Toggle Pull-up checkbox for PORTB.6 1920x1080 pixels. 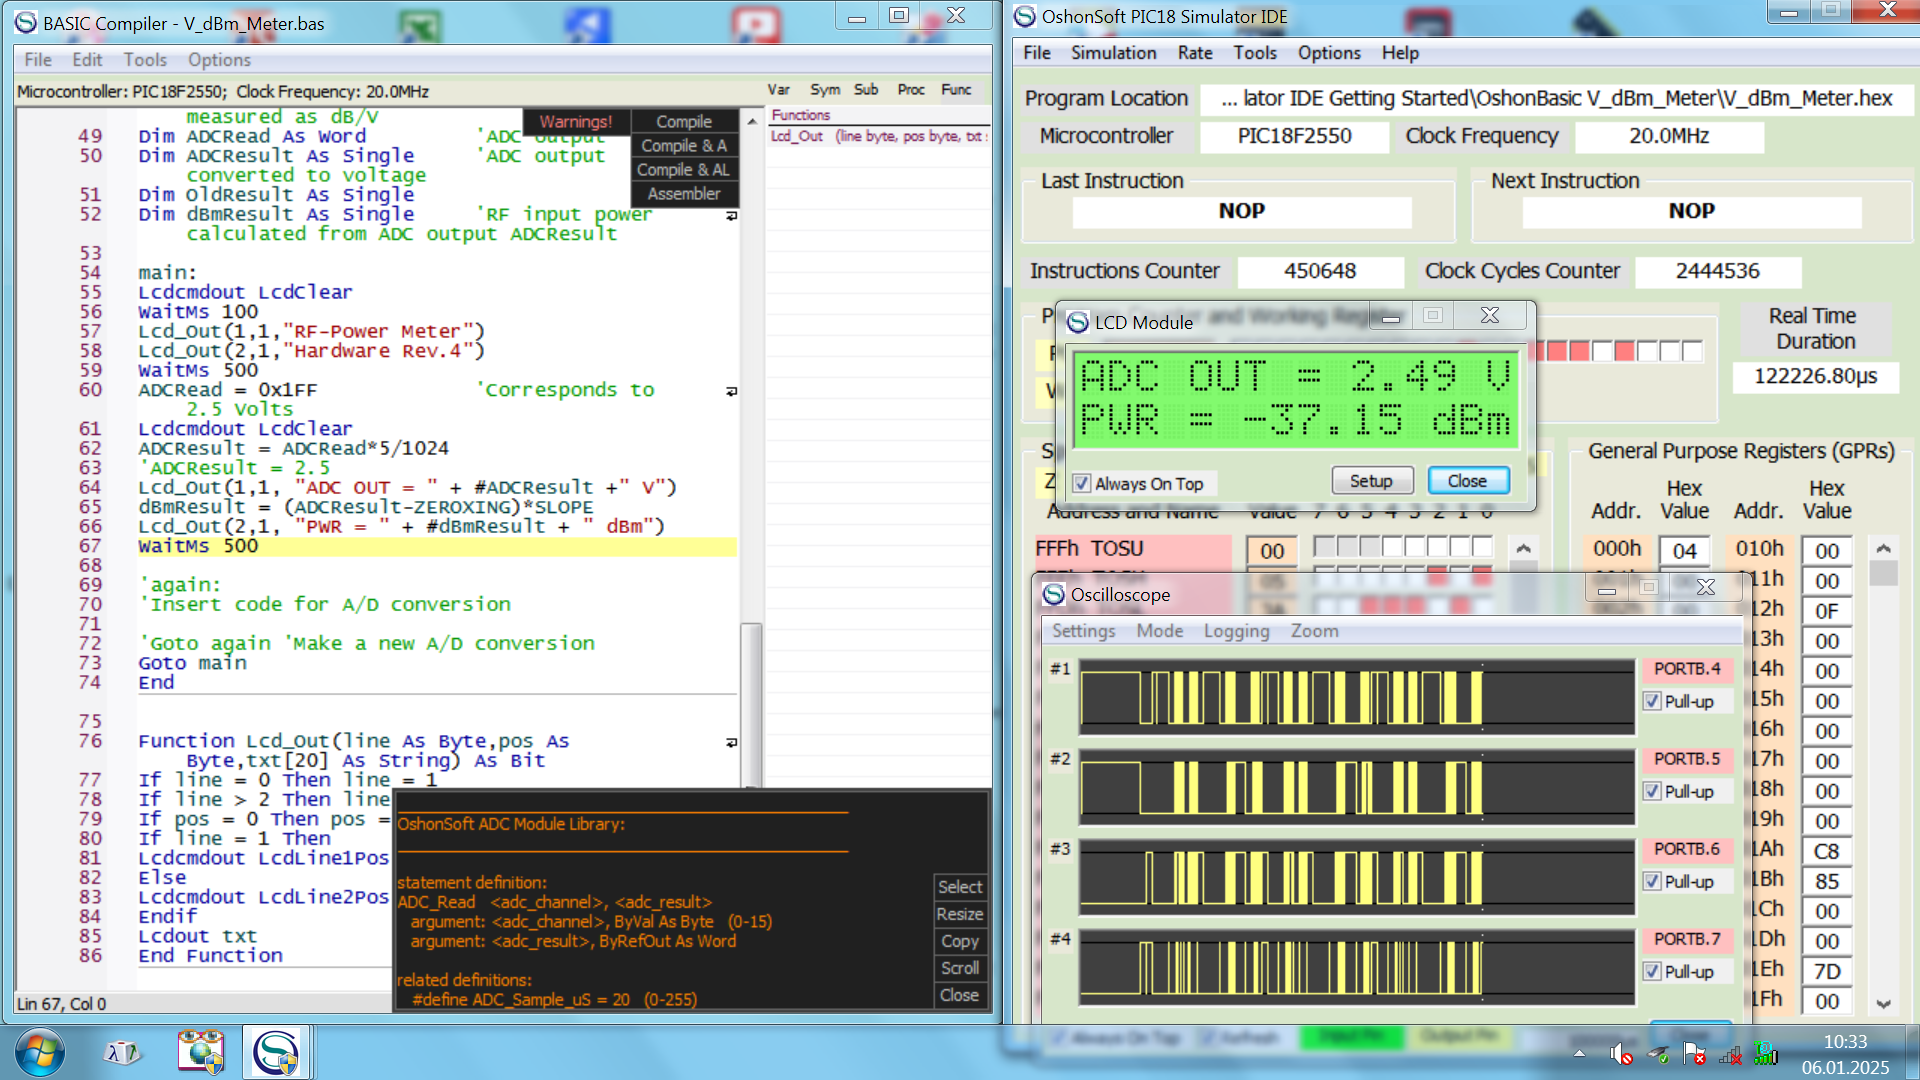(1652, 882)
